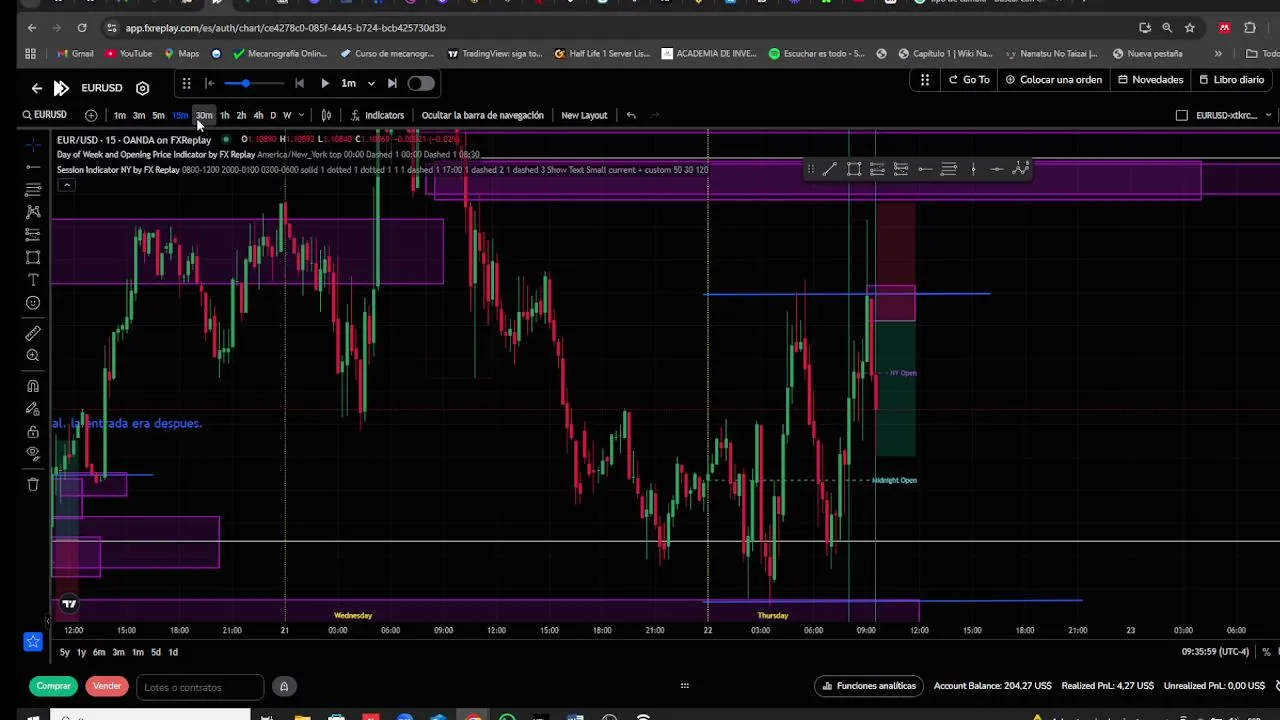This screenshot has width=1280, height=720.
Task: Activate the zoom-in tool
Action: [x=33, y=356]
